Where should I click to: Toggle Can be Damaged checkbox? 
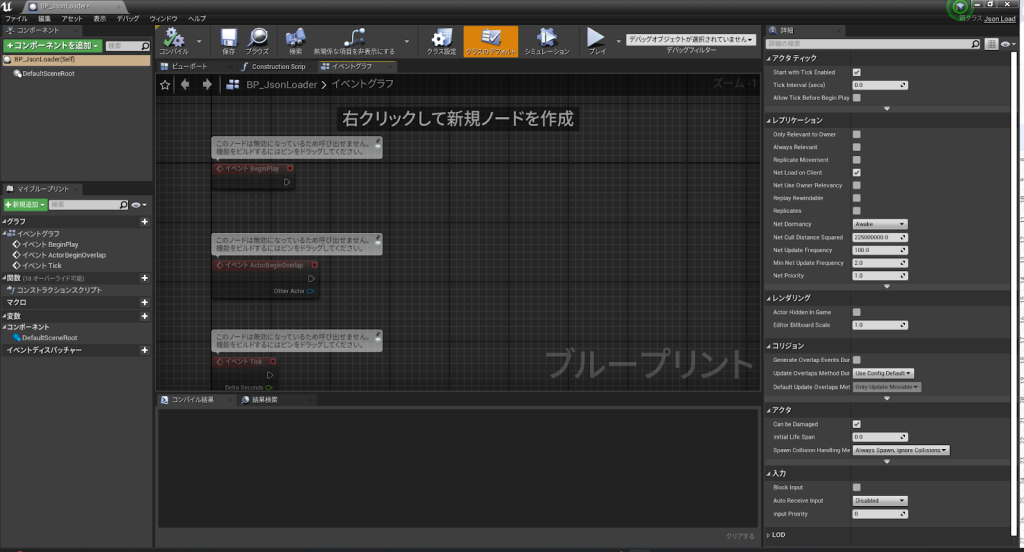tap(856, 424)
